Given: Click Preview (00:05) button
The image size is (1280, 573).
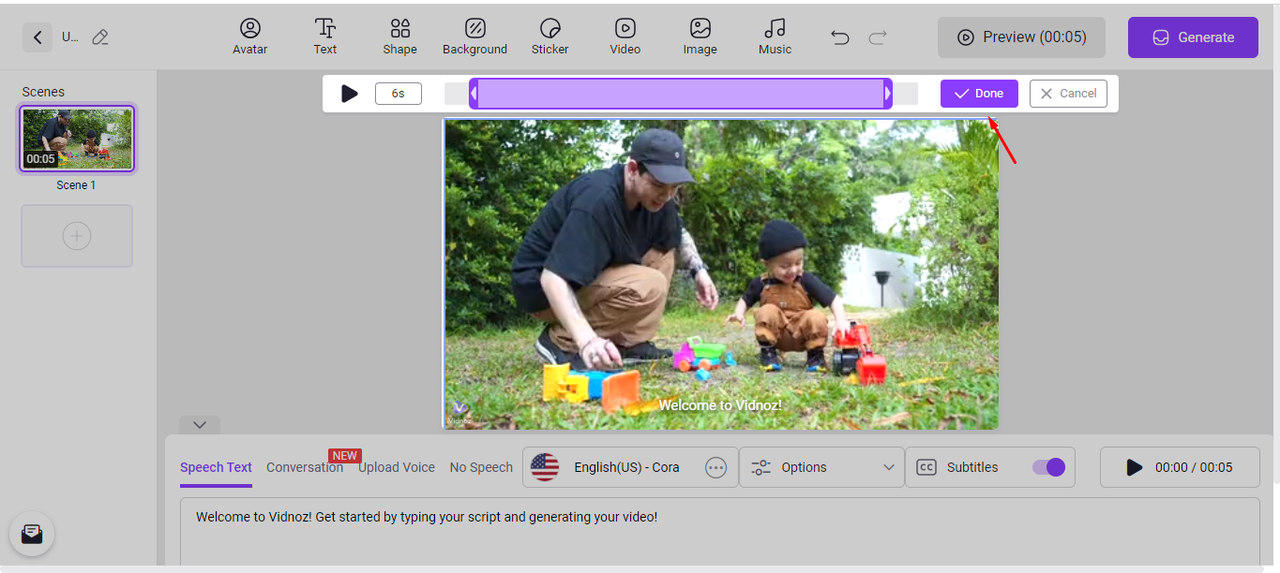Looking at the screenshot, I should pyautogui.click(x=1021, y=37).
